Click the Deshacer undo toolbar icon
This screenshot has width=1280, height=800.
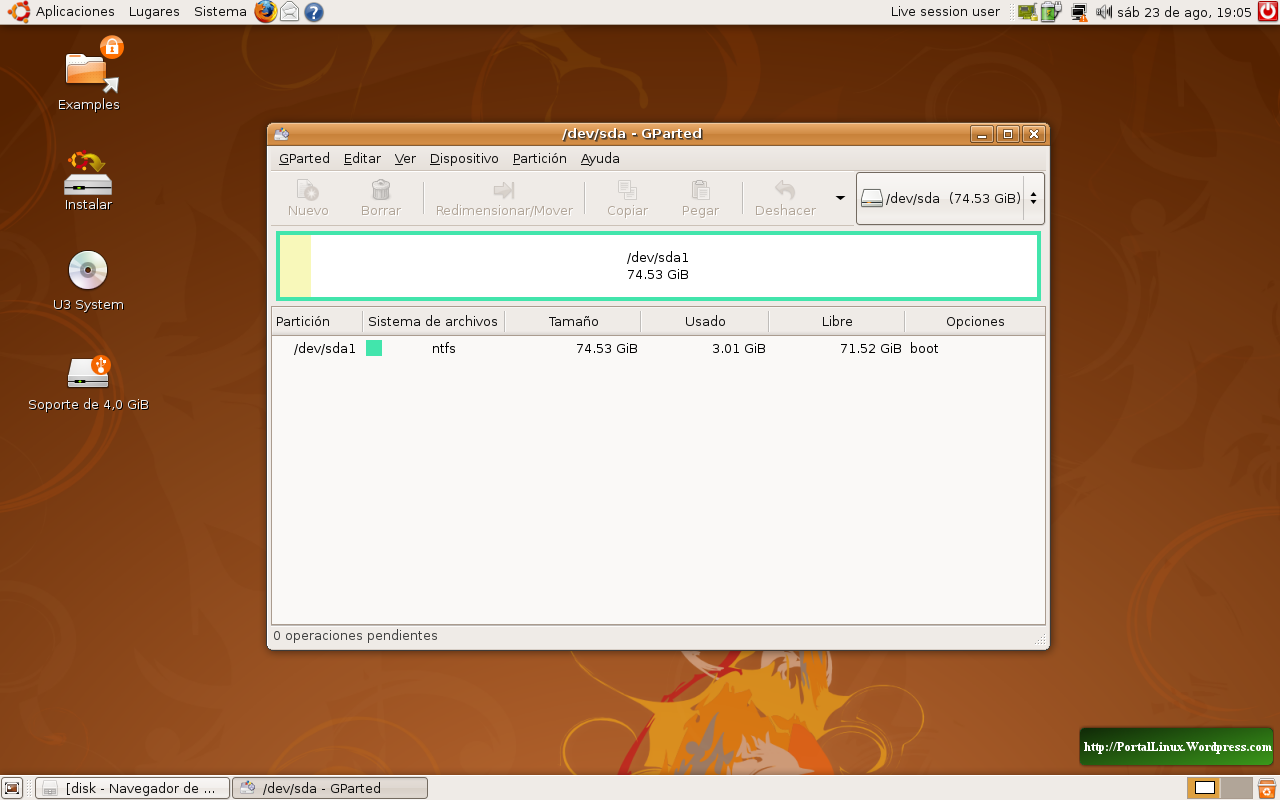[x=785, y=190]
